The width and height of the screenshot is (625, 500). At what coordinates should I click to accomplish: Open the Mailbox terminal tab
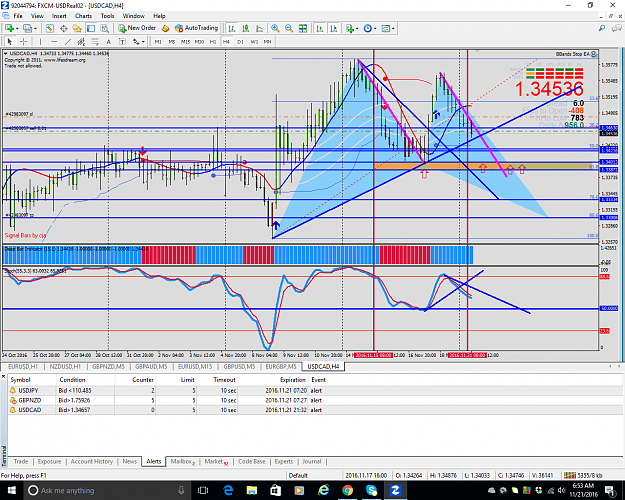click(182, 461)
